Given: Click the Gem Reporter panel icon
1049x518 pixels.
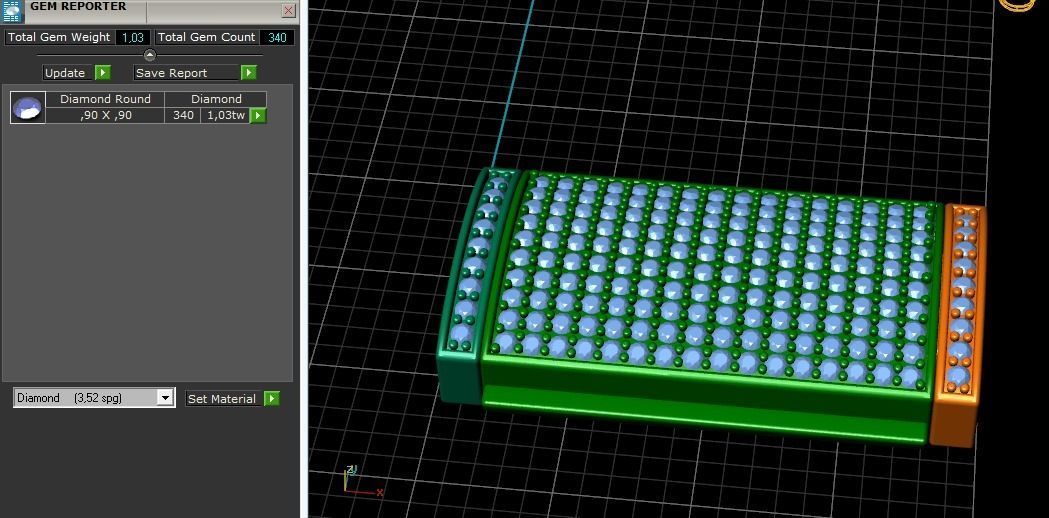Looking at the screenshot, I should [x=13, y=11].
